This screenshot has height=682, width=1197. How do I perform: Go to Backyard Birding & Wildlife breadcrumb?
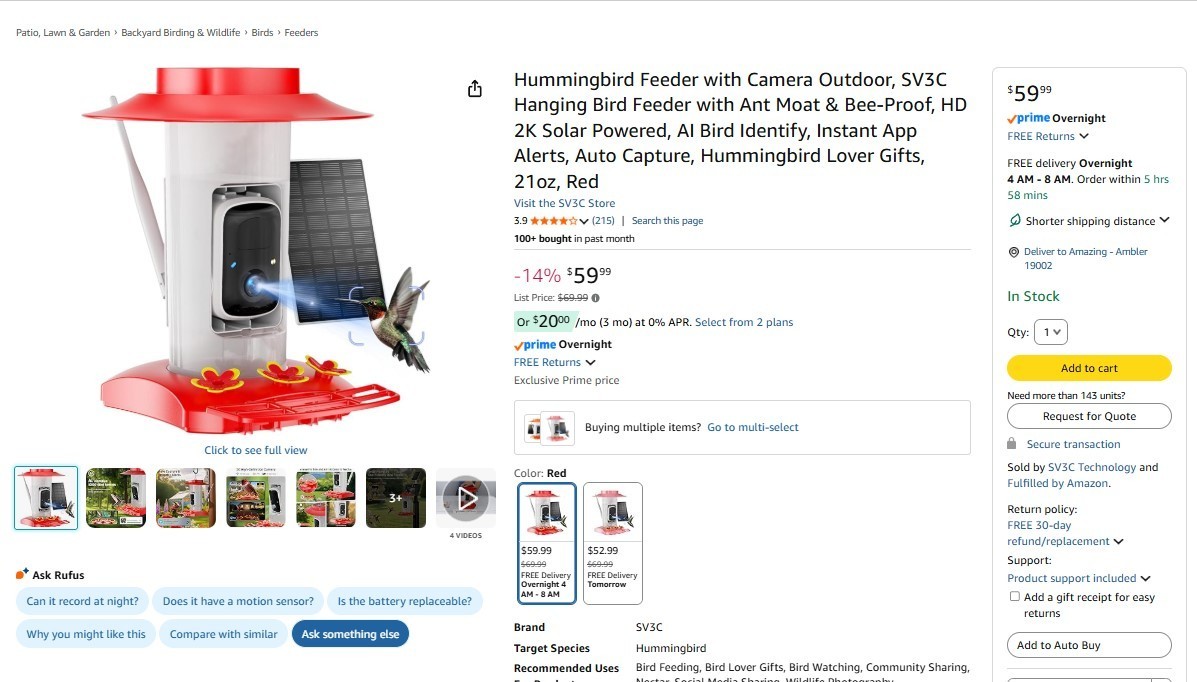(x=180, y=33)
